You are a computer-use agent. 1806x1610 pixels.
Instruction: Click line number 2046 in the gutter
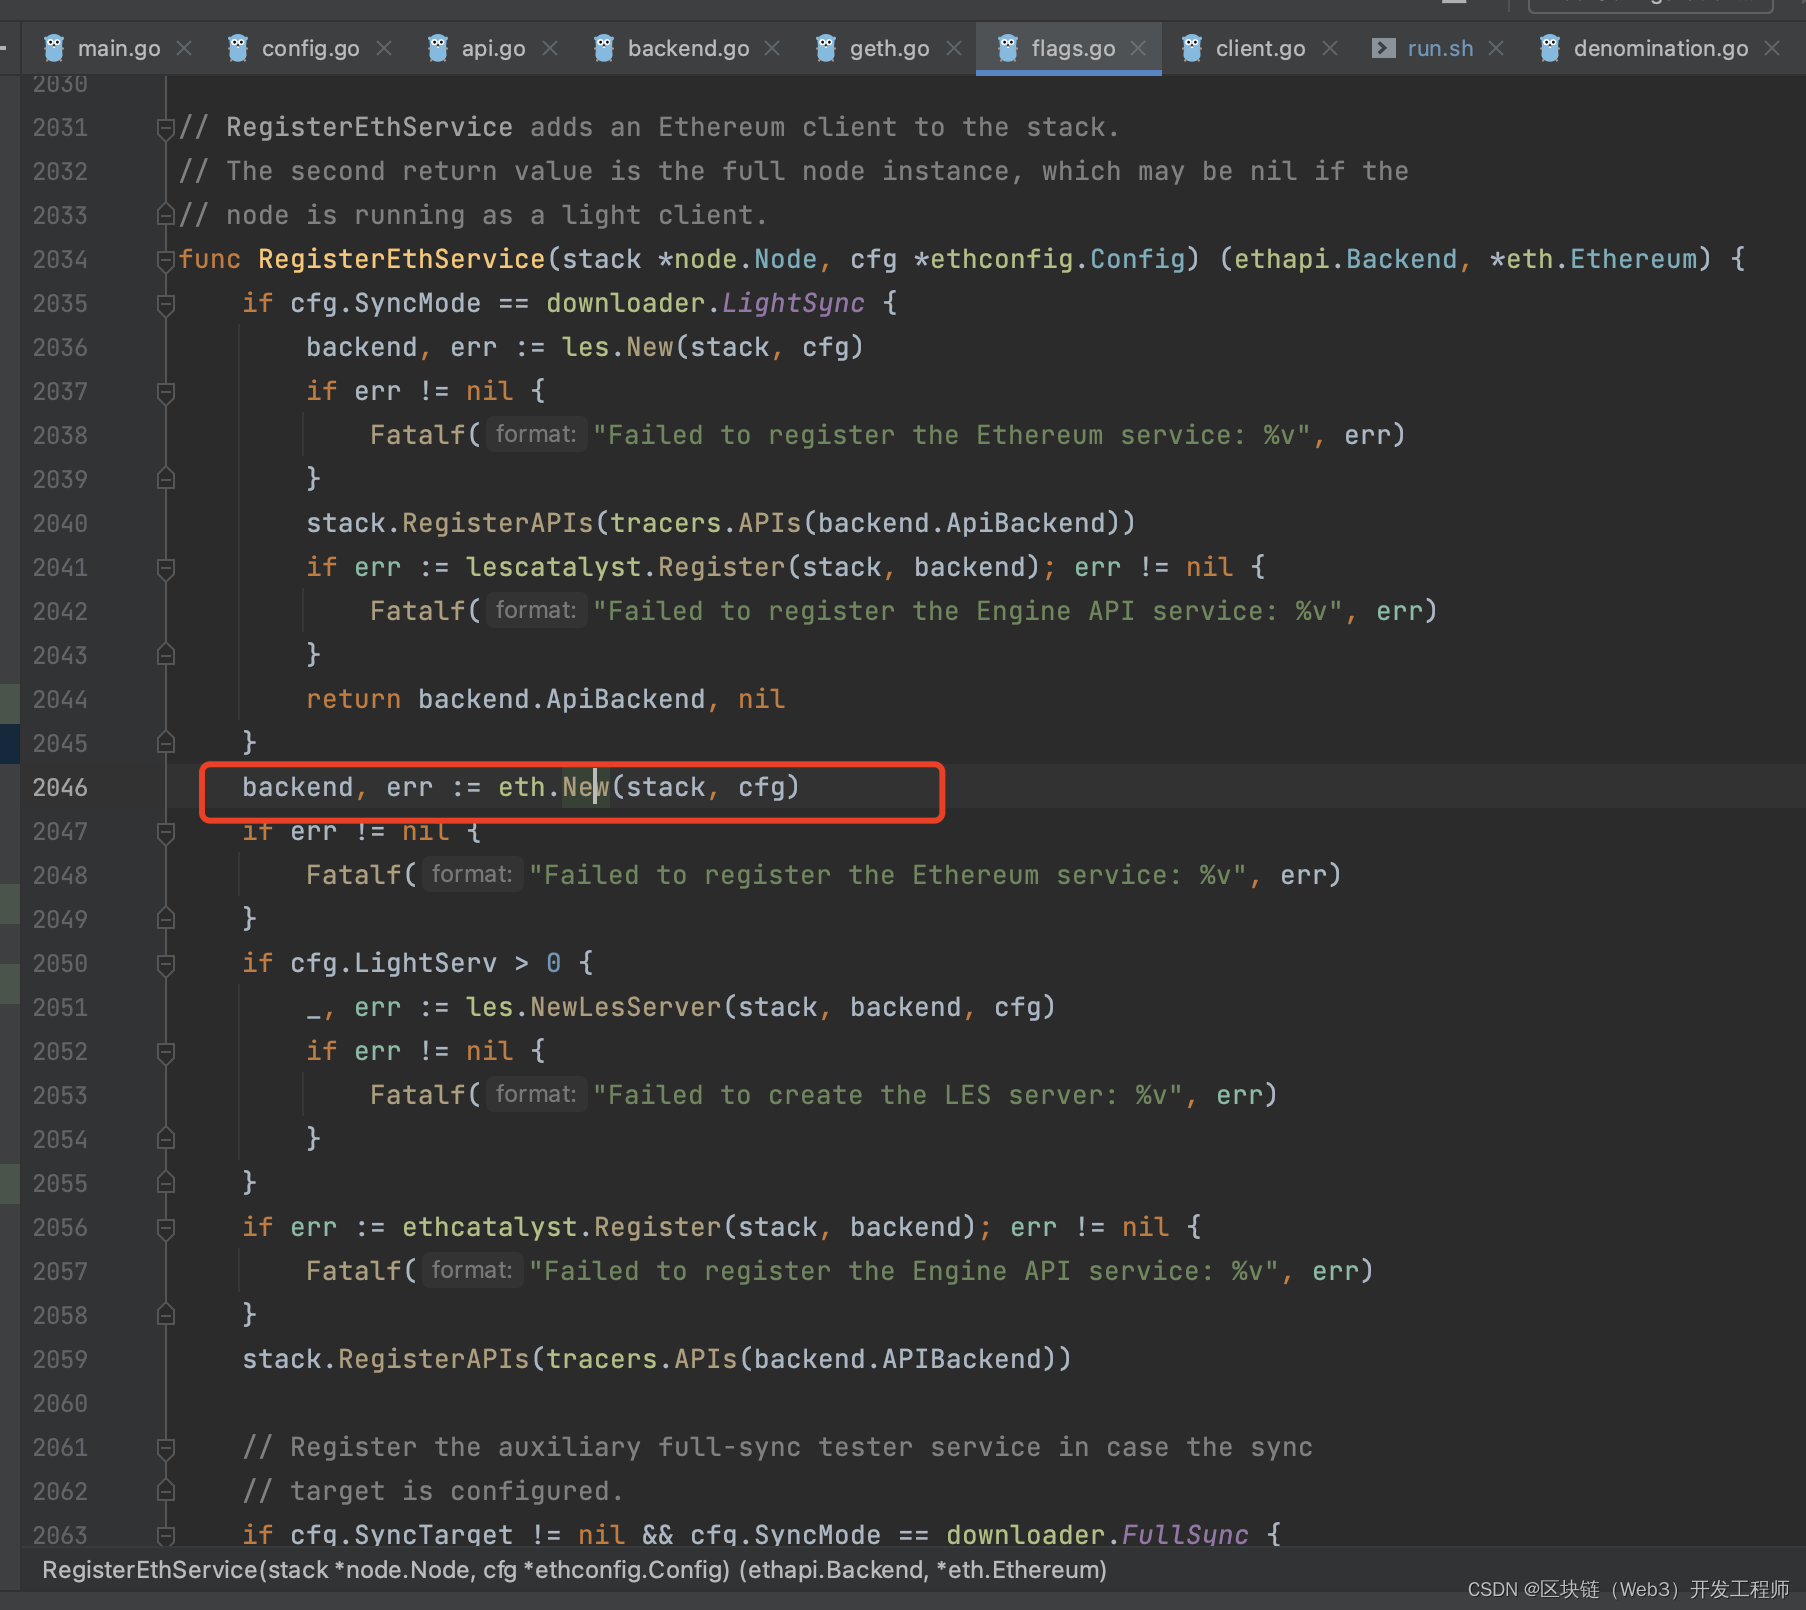click(x=60, y=788)
